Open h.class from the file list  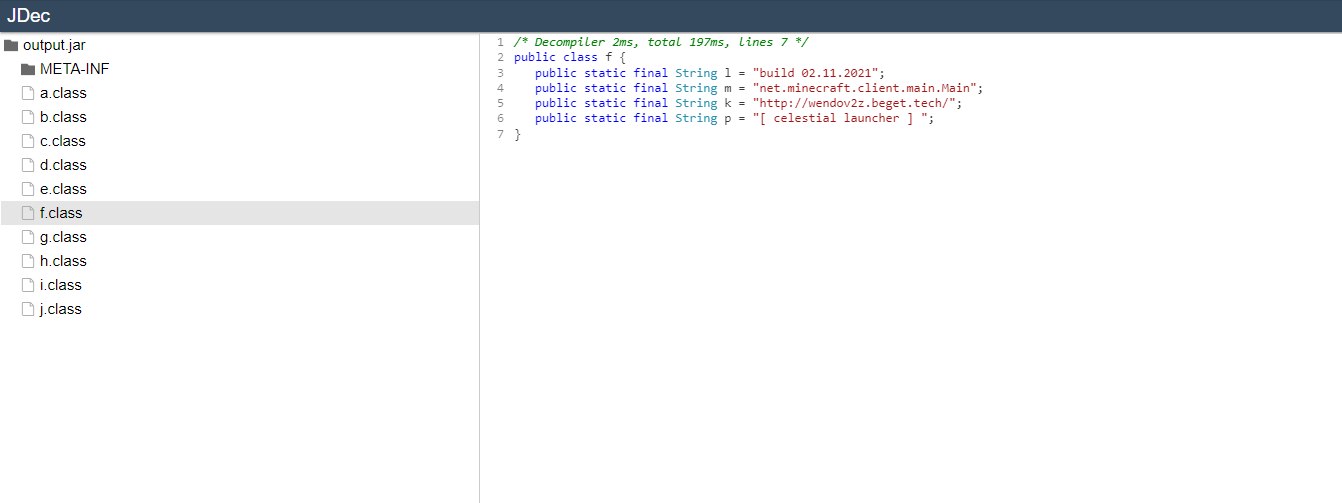[x=63, y=261]
